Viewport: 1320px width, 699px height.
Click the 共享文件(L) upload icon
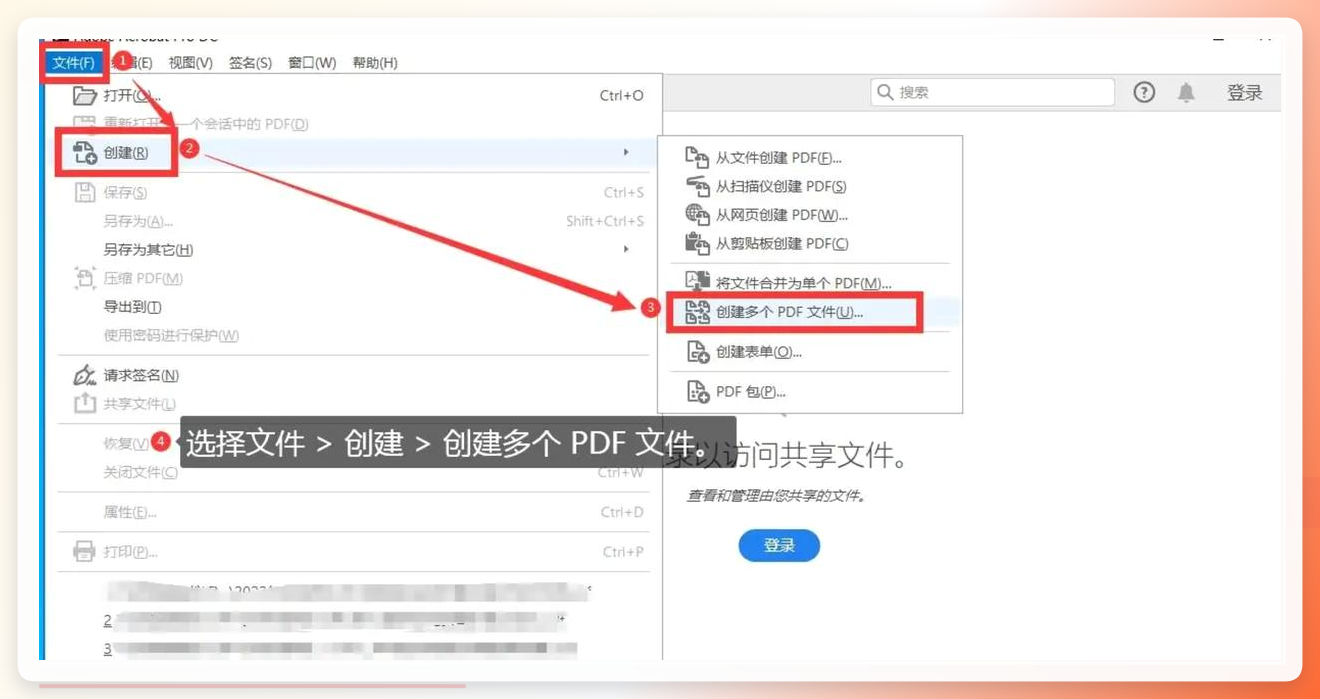(x=85, y=404)
